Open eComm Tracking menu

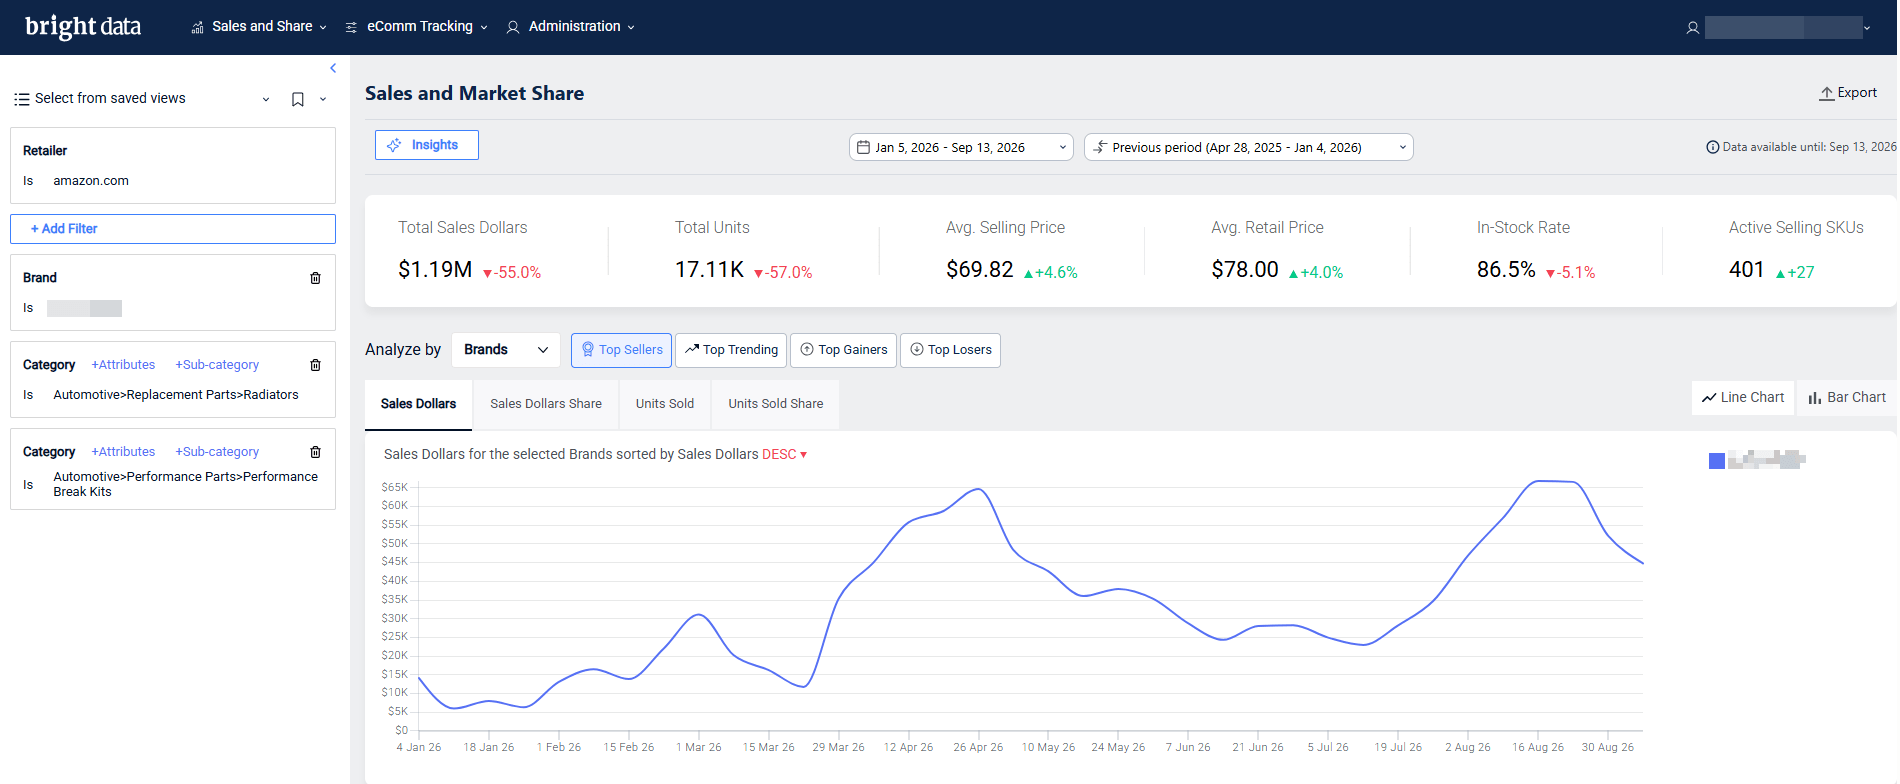click(416, 26)
